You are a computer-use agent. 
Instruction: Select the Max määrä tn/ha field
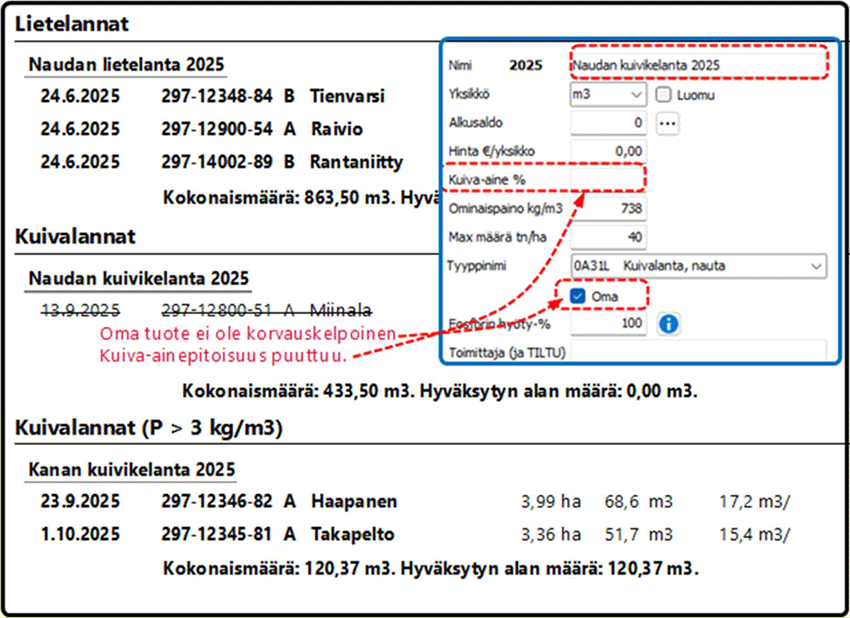pos(608,237)
